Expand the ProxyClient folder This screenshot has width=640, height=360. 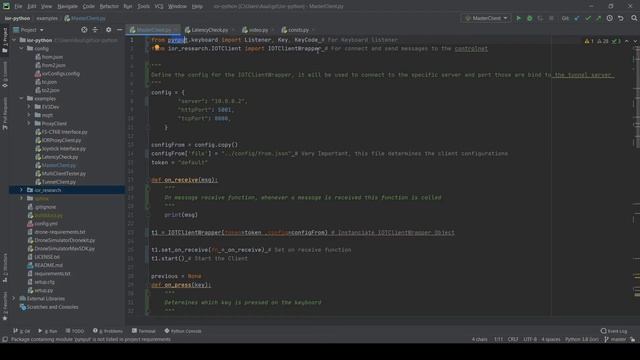point(29,124)
